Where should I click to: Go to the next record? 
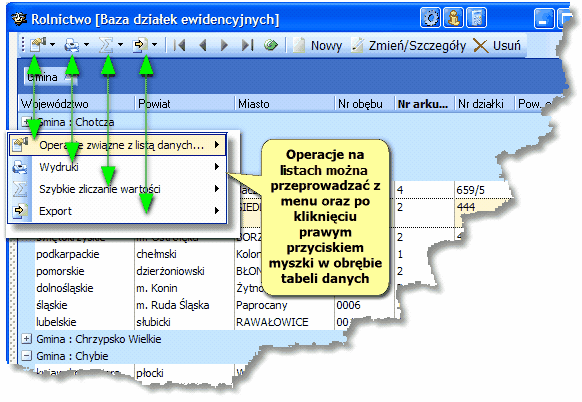[x=224, y=45]
